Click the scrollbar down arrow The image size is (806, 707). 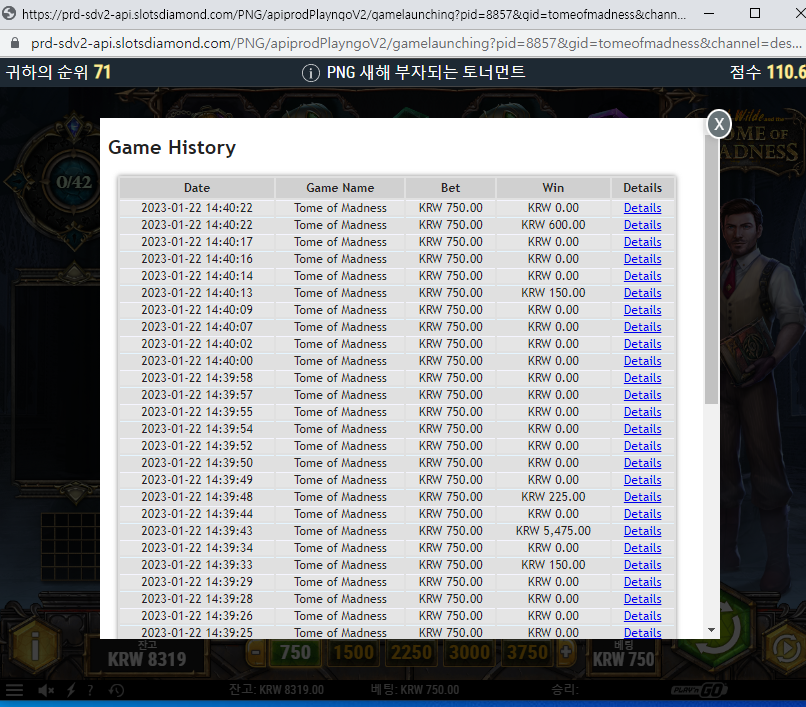point(711,630)
